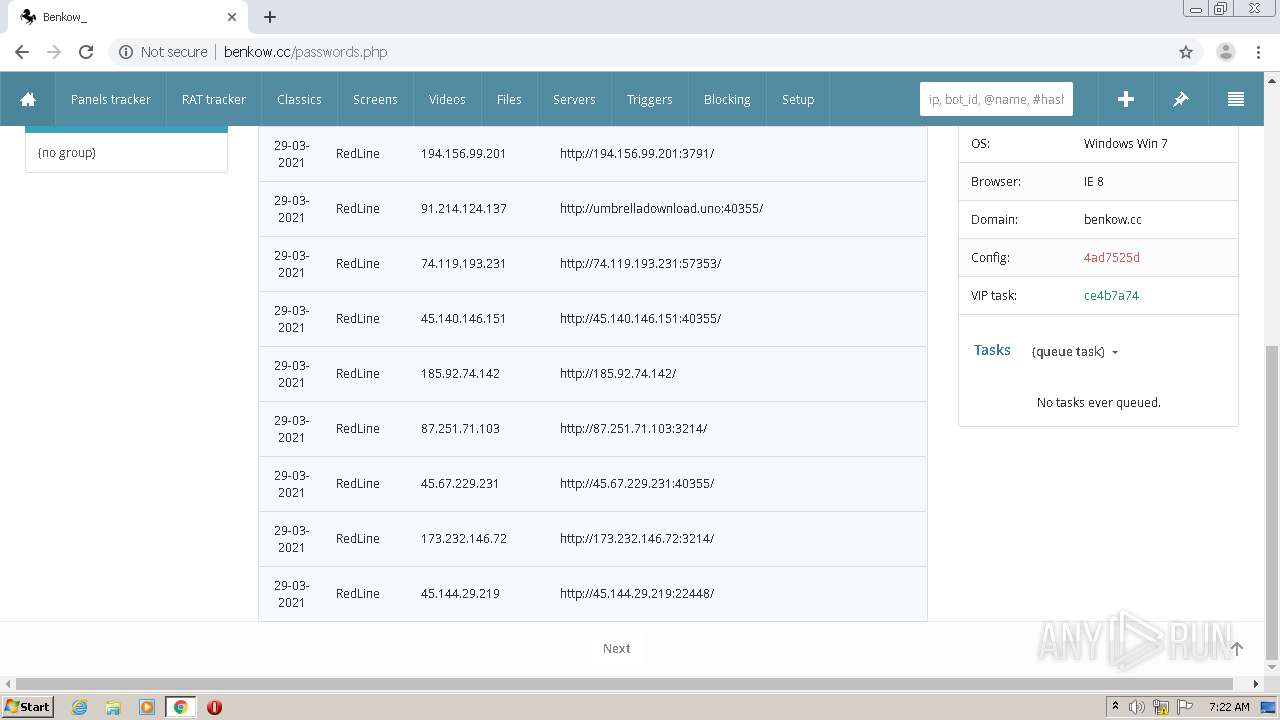Select IP cell 91.214.124.137
Screen dimensions: 1280x720
(464, 209)
